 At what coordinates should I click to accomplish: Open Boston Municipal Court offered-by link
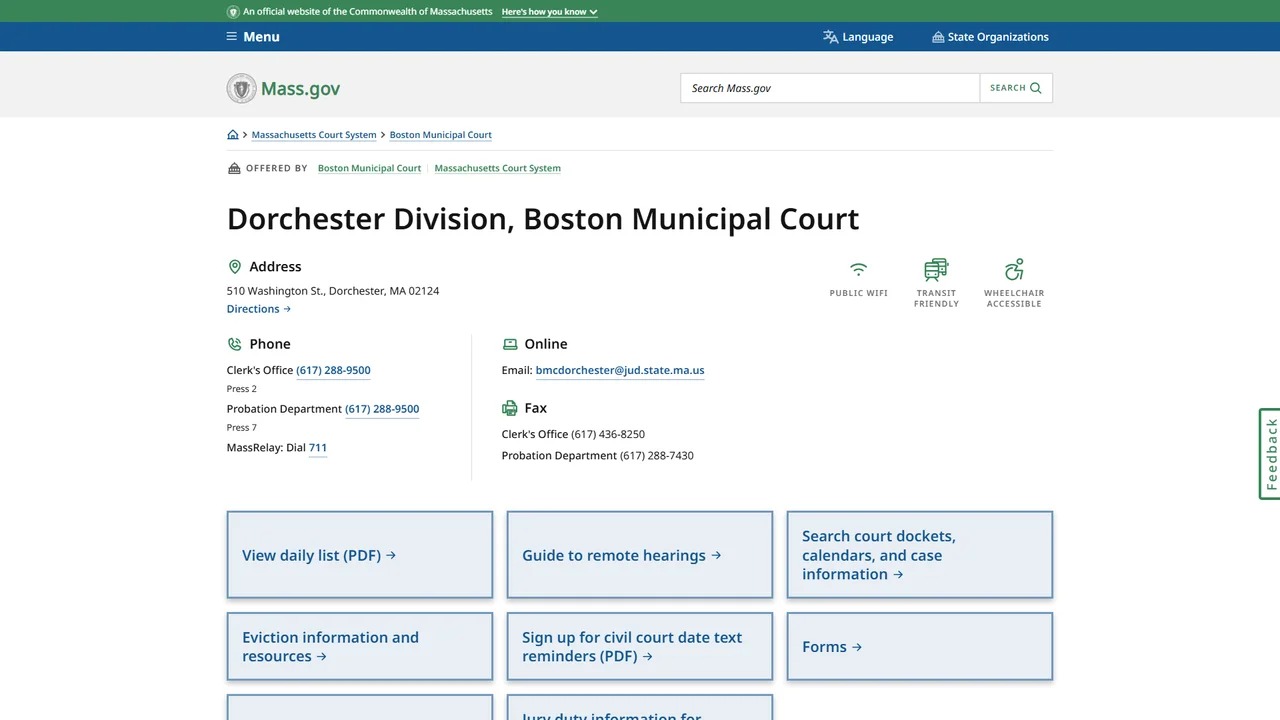[369, 168]
